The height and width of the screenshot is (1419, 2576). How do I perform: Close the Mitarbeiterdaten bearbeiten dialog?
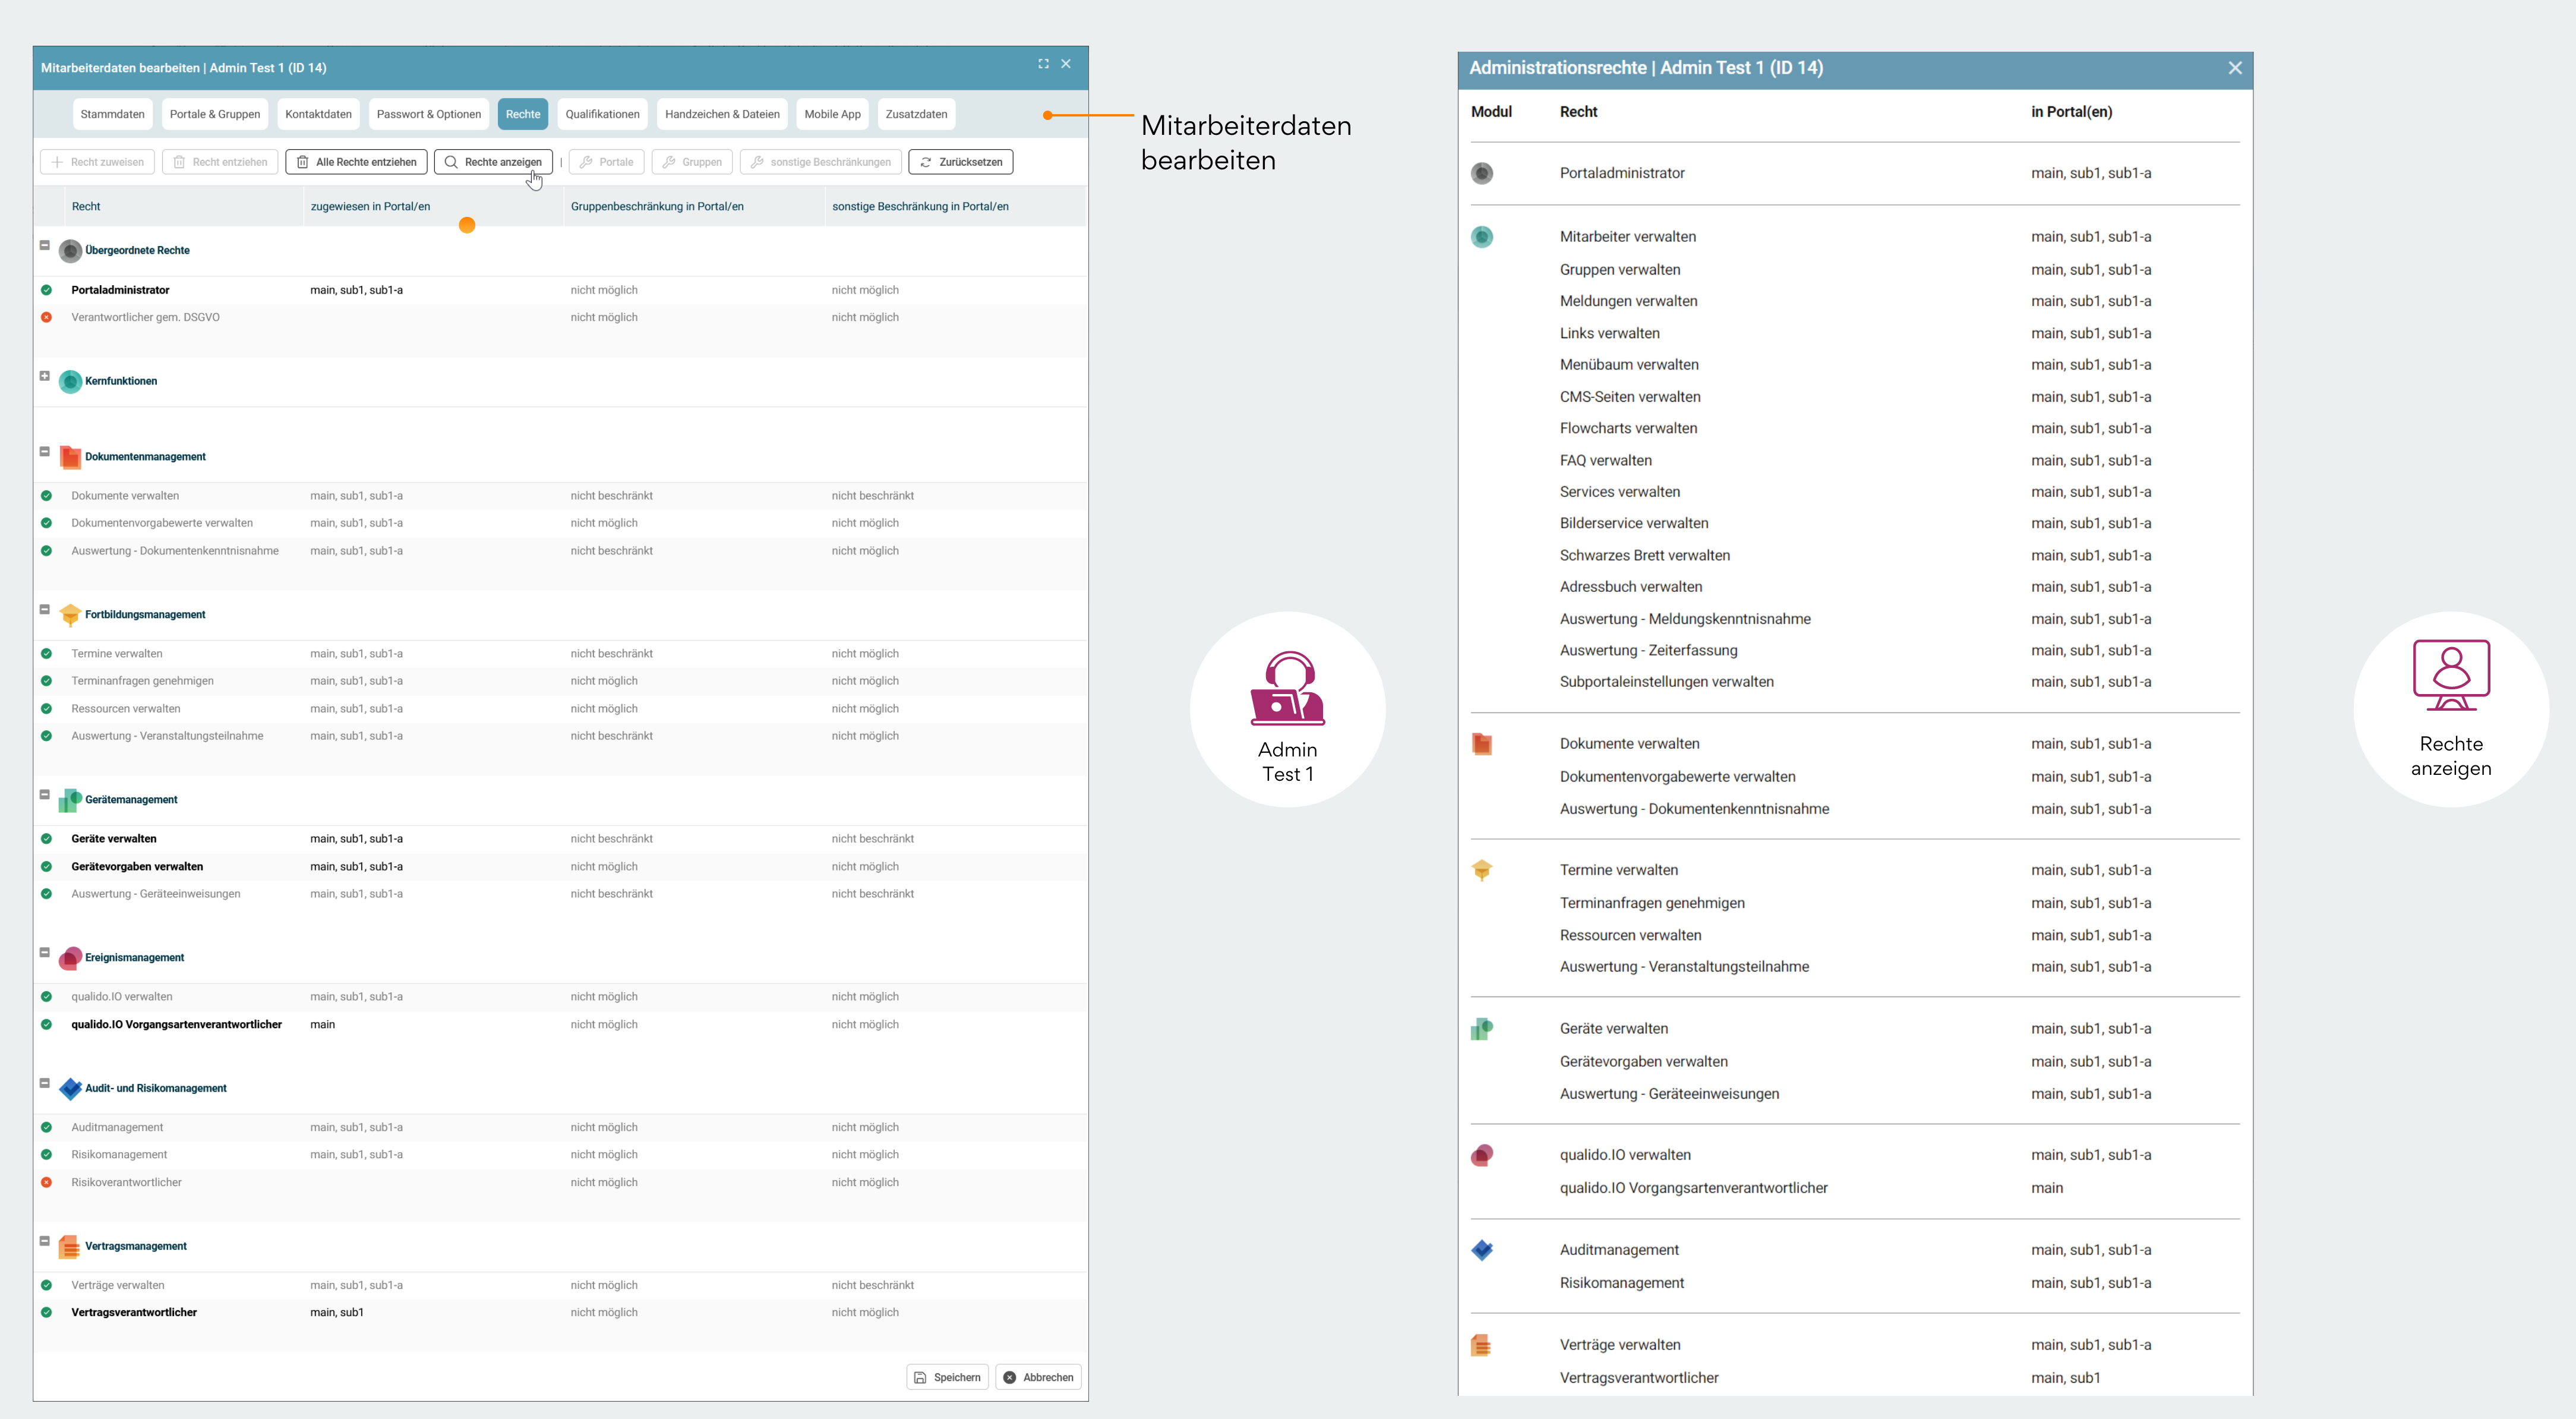click(x=1066, y=64)
